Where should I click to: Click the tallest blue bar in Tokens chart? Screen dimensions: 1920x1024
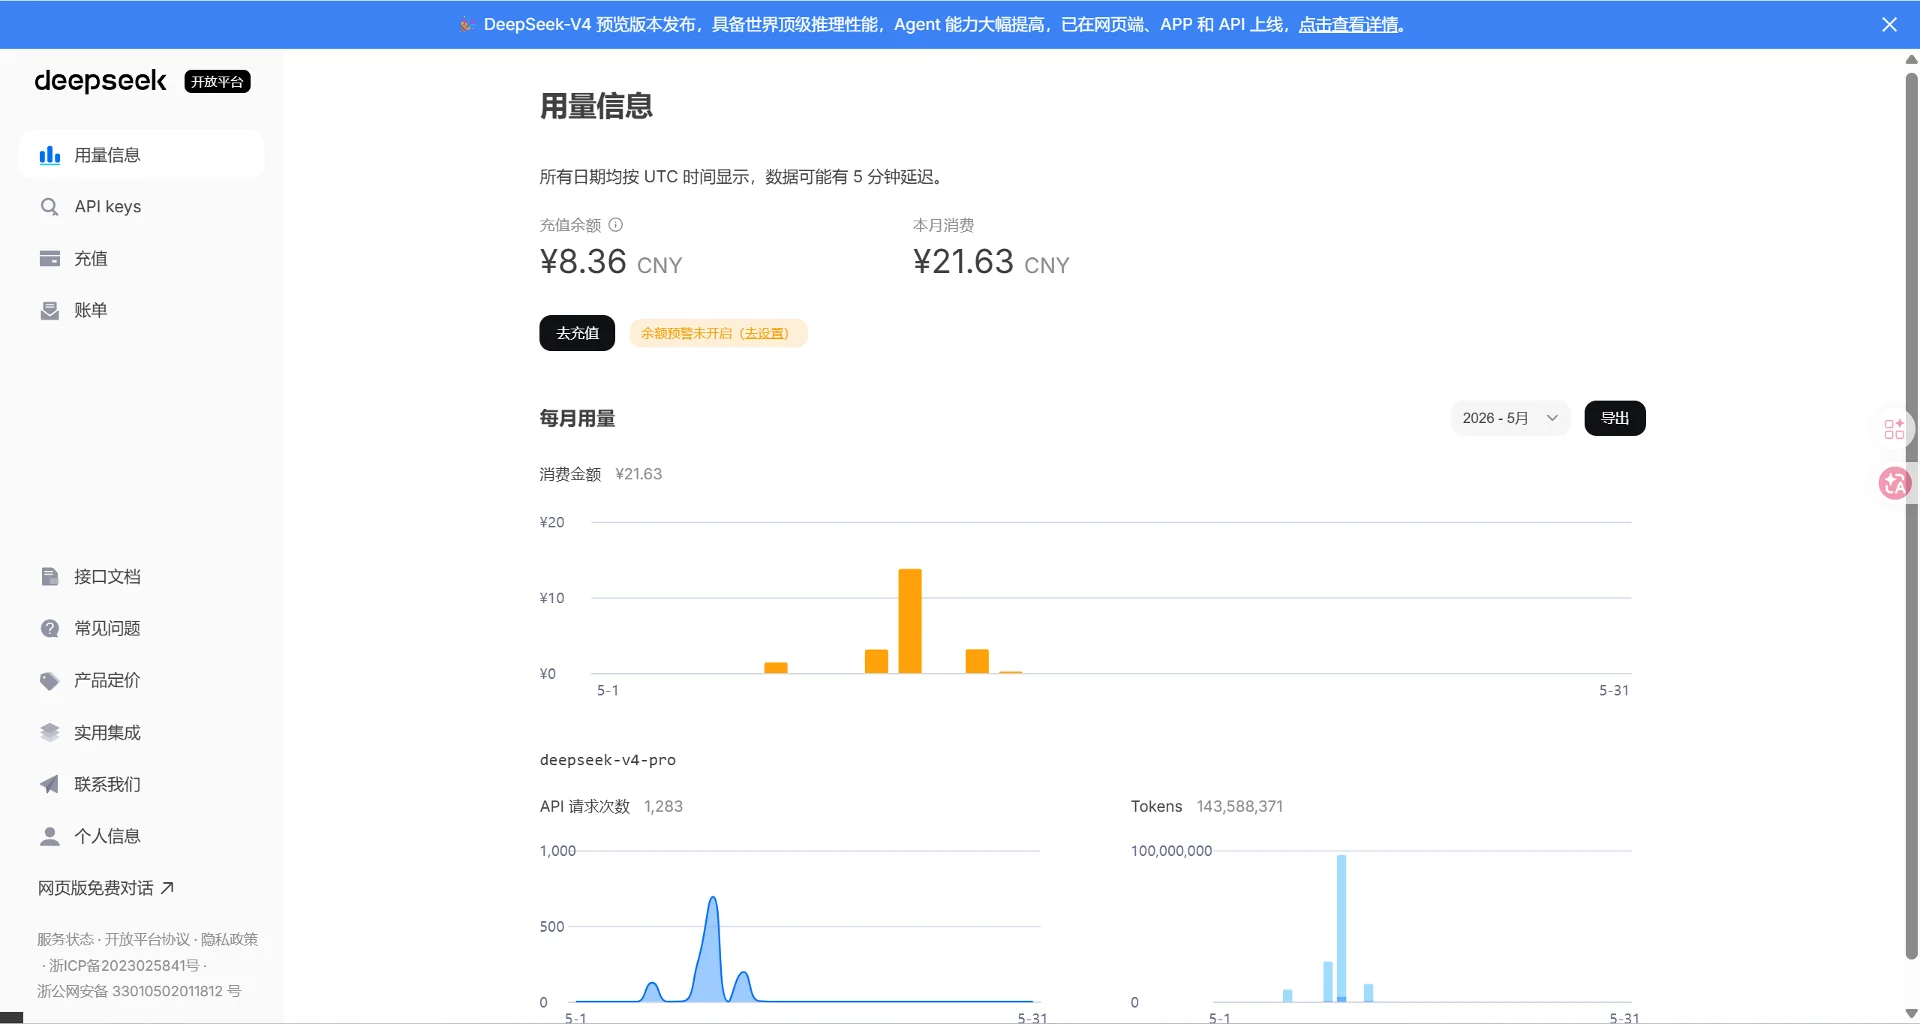tap(1341, 928)
